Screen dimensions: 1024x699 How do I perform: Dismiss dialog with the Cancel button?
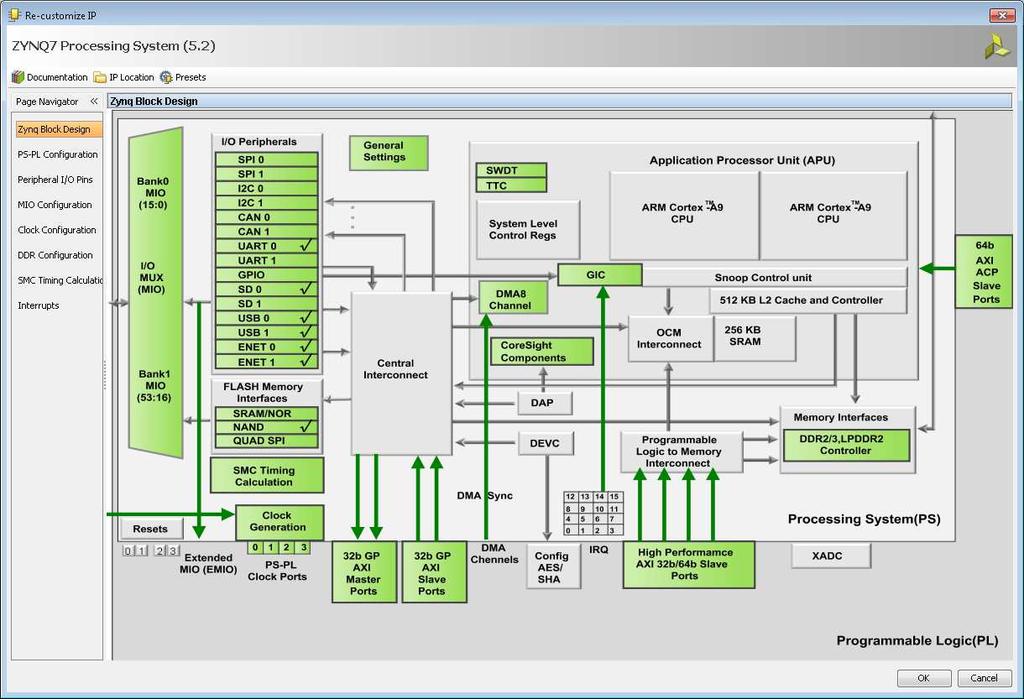tap(984, 678)
